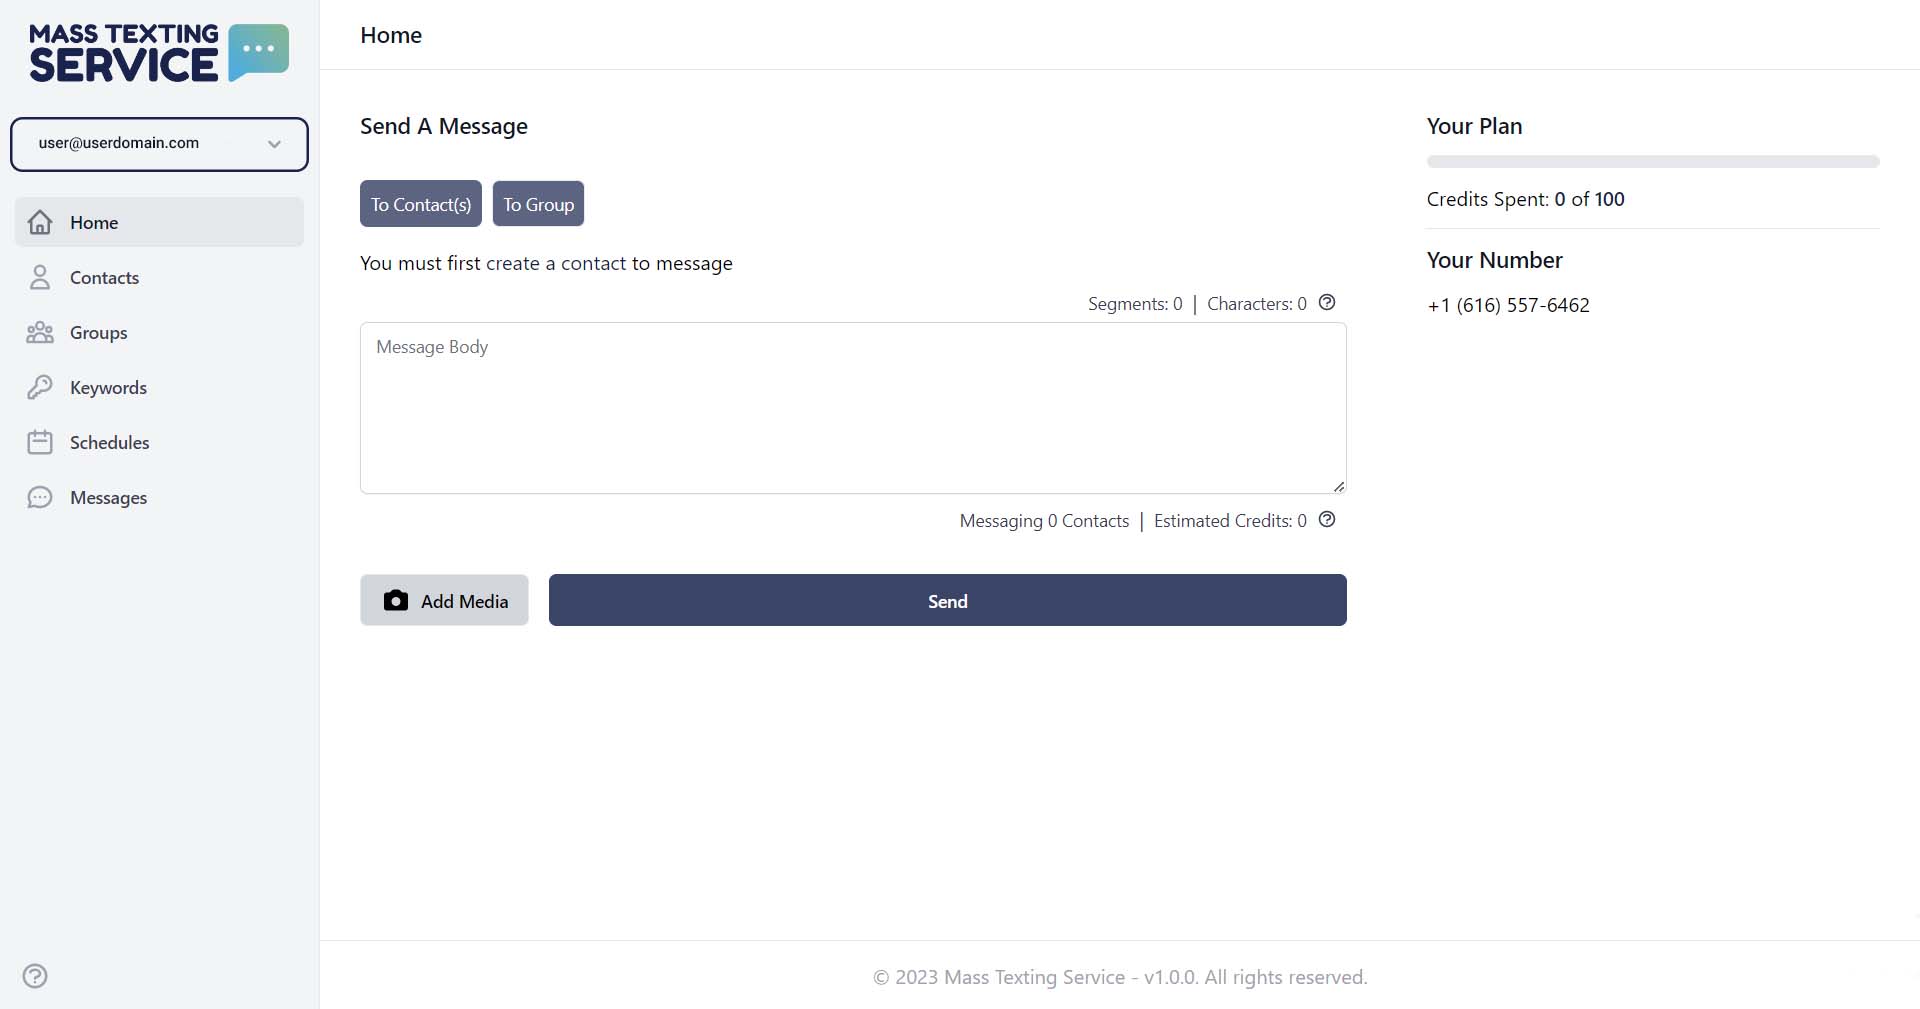Open help via bottom-left question mark icon
This screenshot has width=1920, height=1009.
(35, 976)
